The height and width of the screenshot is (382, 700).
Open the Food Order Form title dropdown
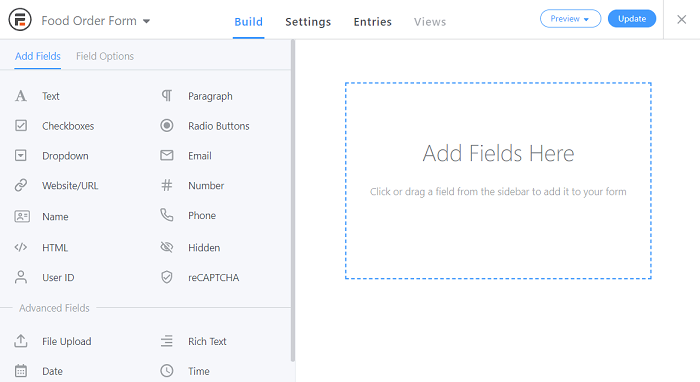pyautogui.click(x=96, y=21)
